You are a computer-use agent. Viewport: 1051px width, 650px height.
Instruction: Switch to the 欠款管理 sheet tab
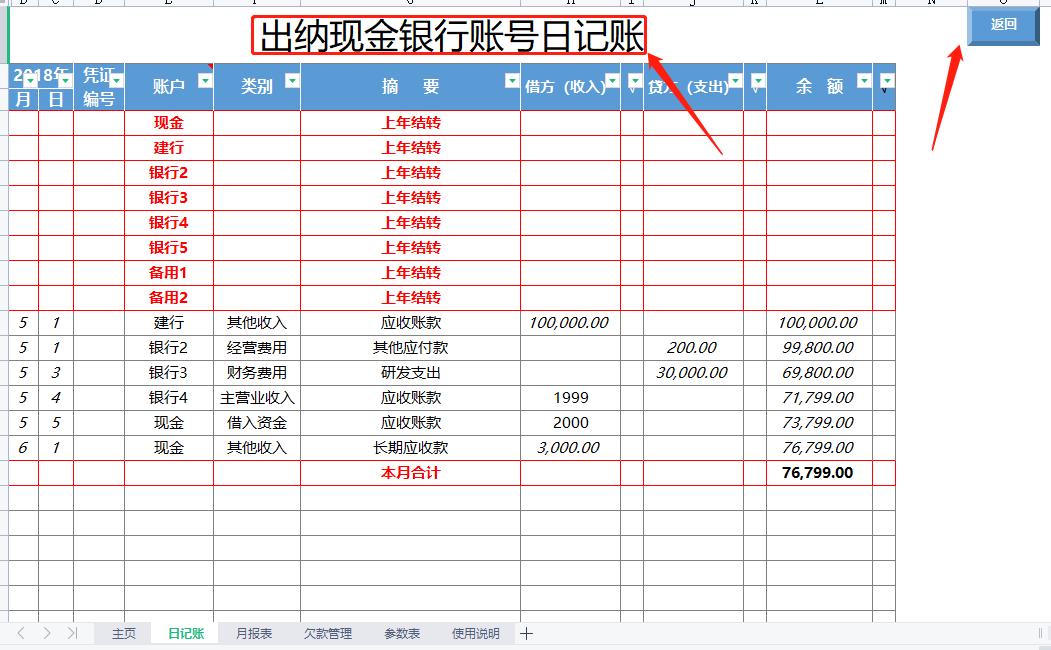pos(327,632)
